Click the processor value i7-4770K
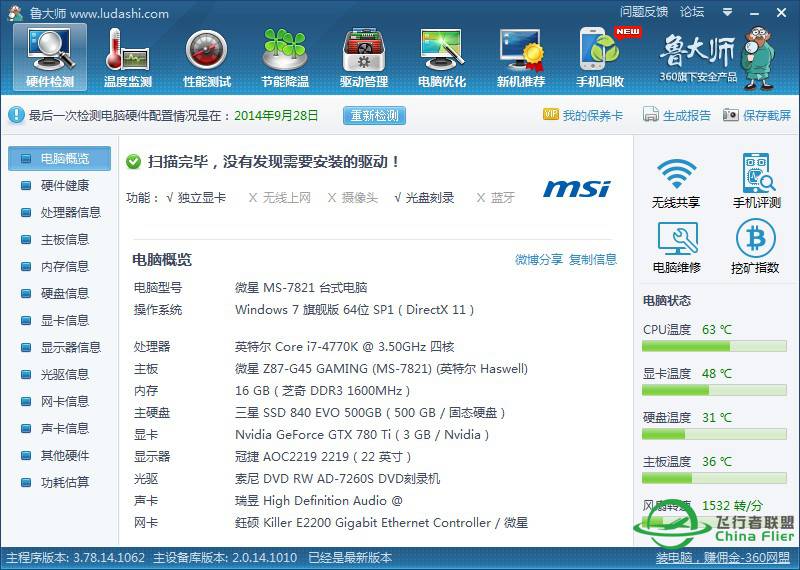800x570 pixels. click(344, 347)
